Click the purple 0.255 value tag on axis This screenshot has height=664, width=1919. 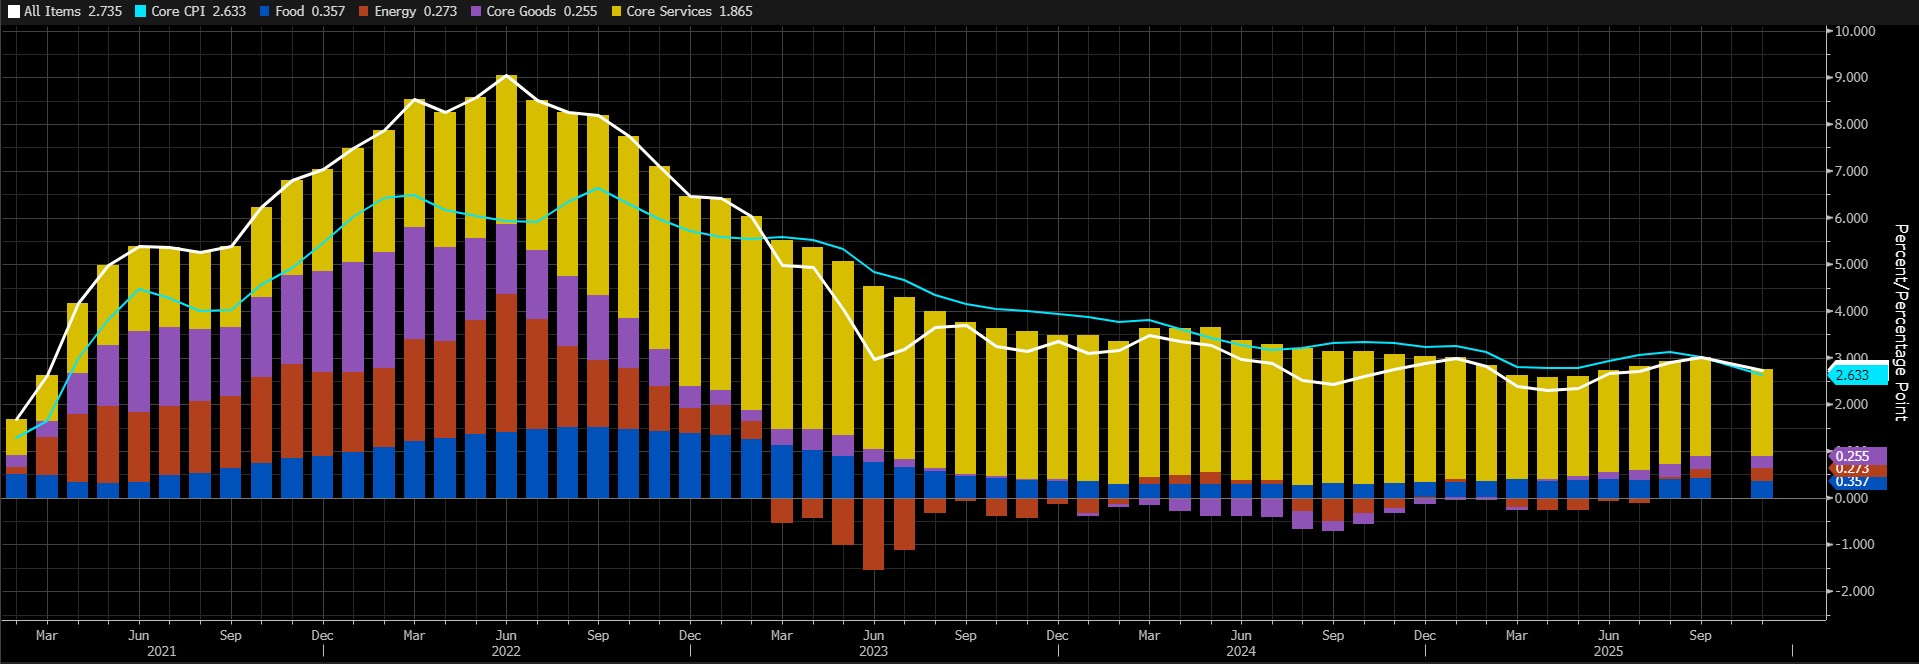point(1856,456)
